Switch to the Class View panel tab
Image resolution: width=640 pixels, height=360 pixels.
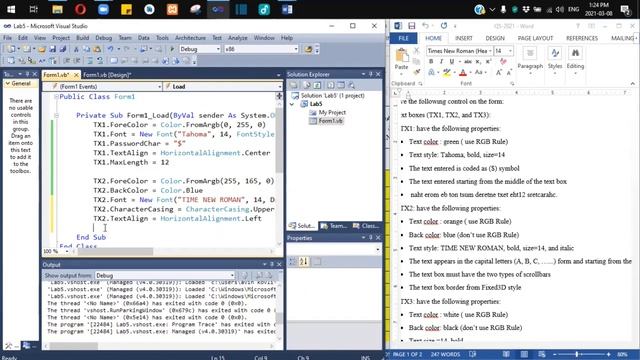click(x=366, y=226)
